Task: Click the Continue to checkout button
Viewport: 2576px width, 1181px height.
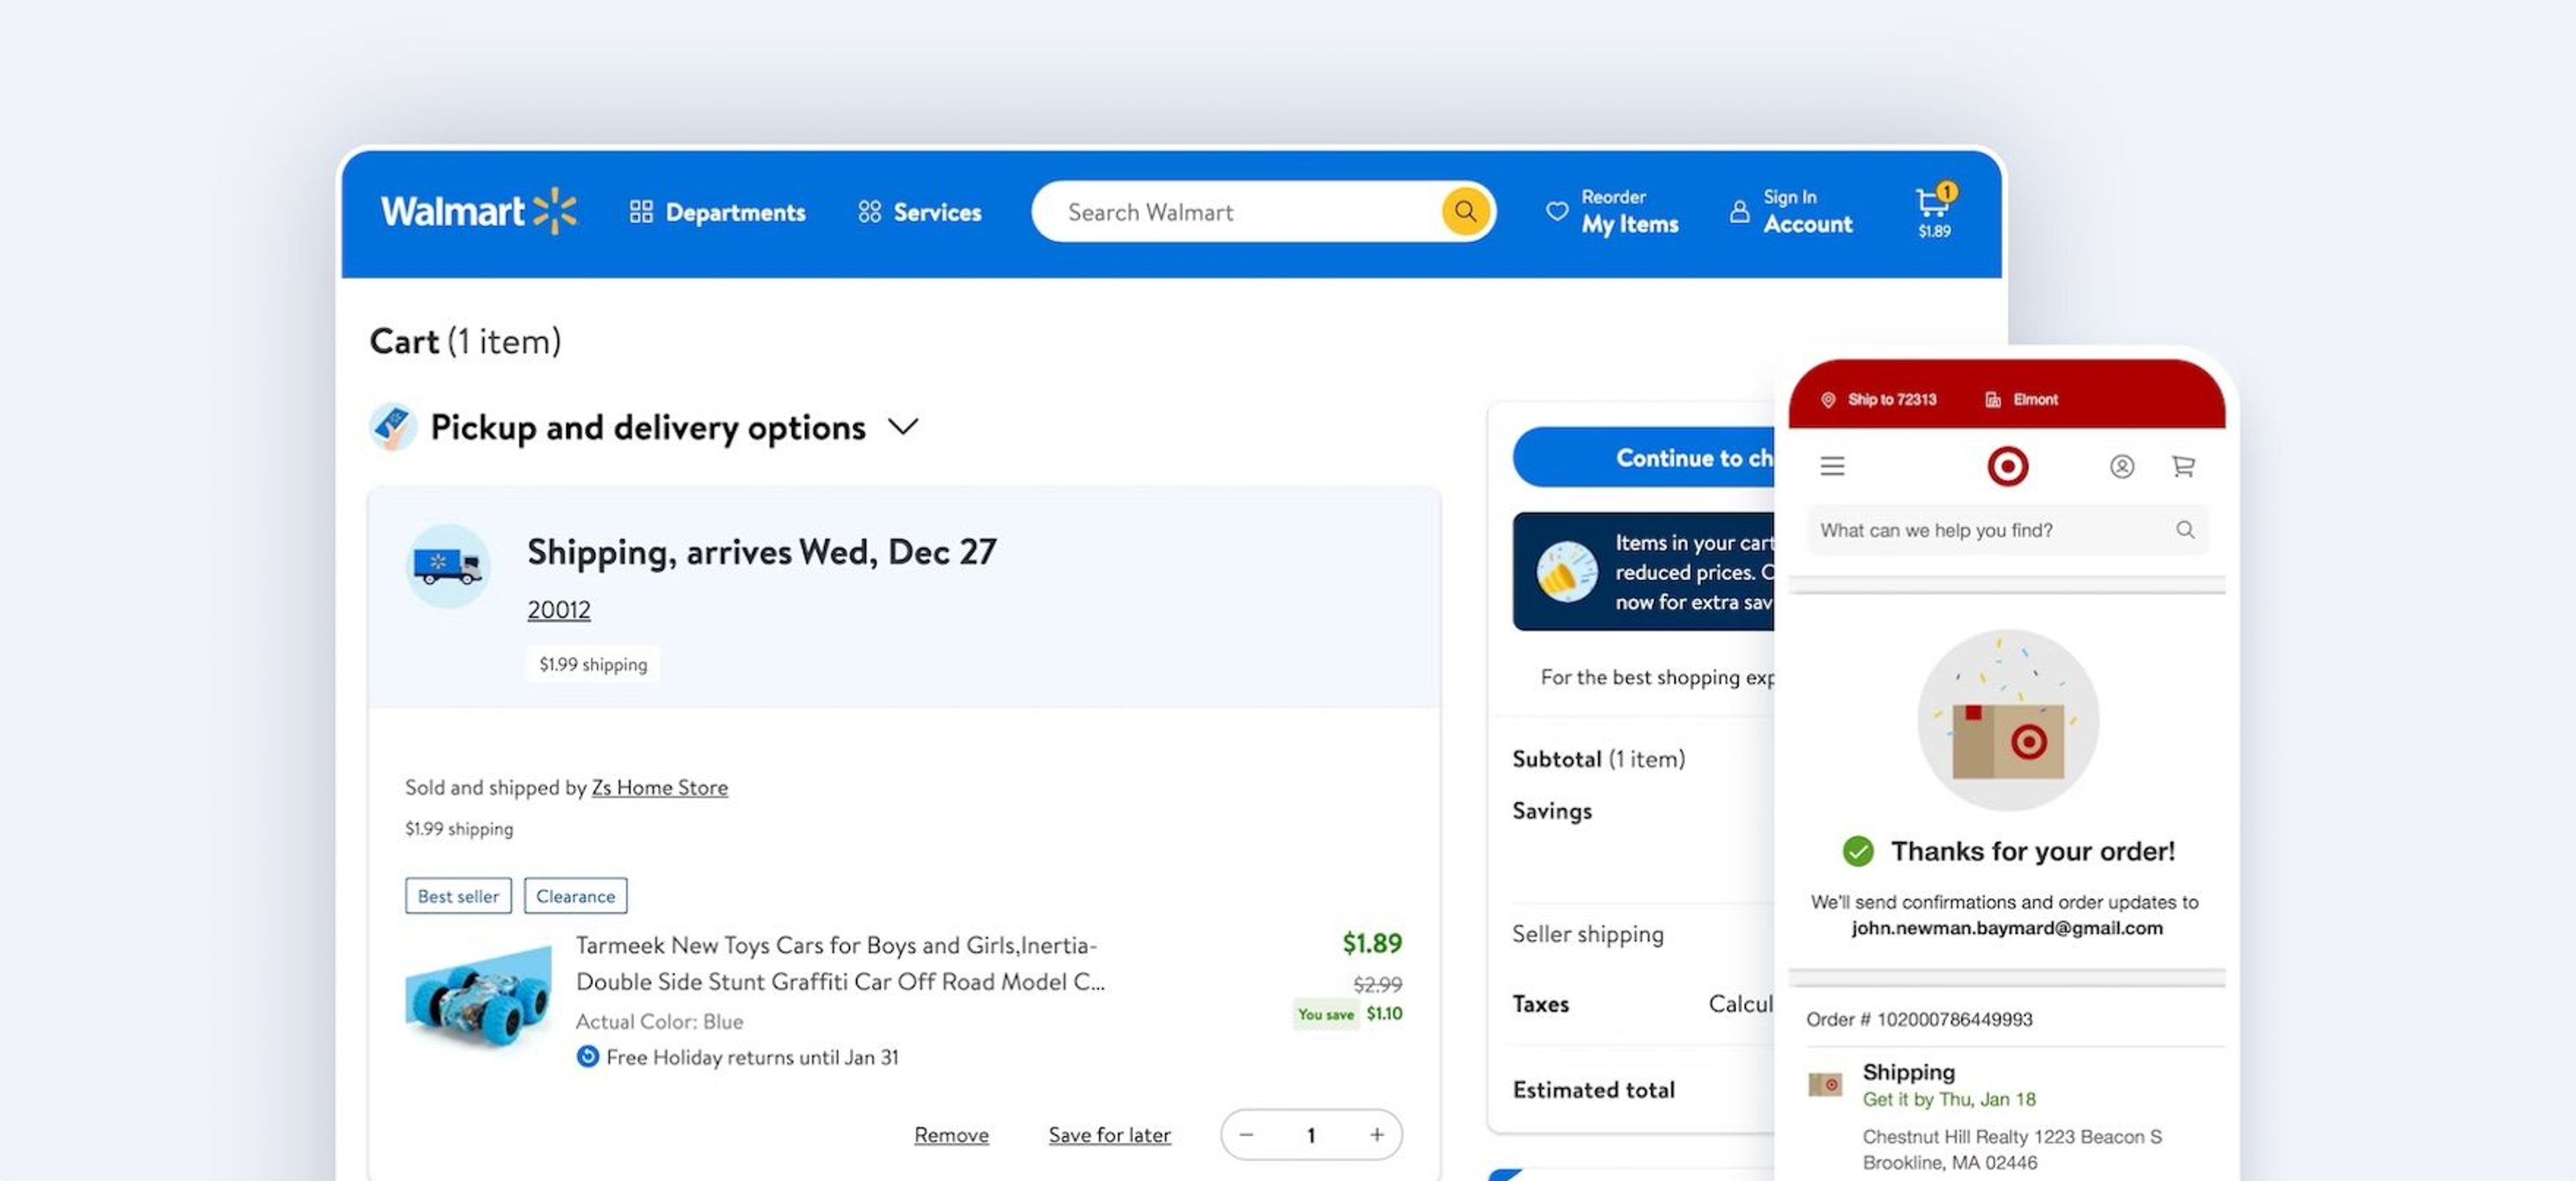Action: pos(1645,458)
